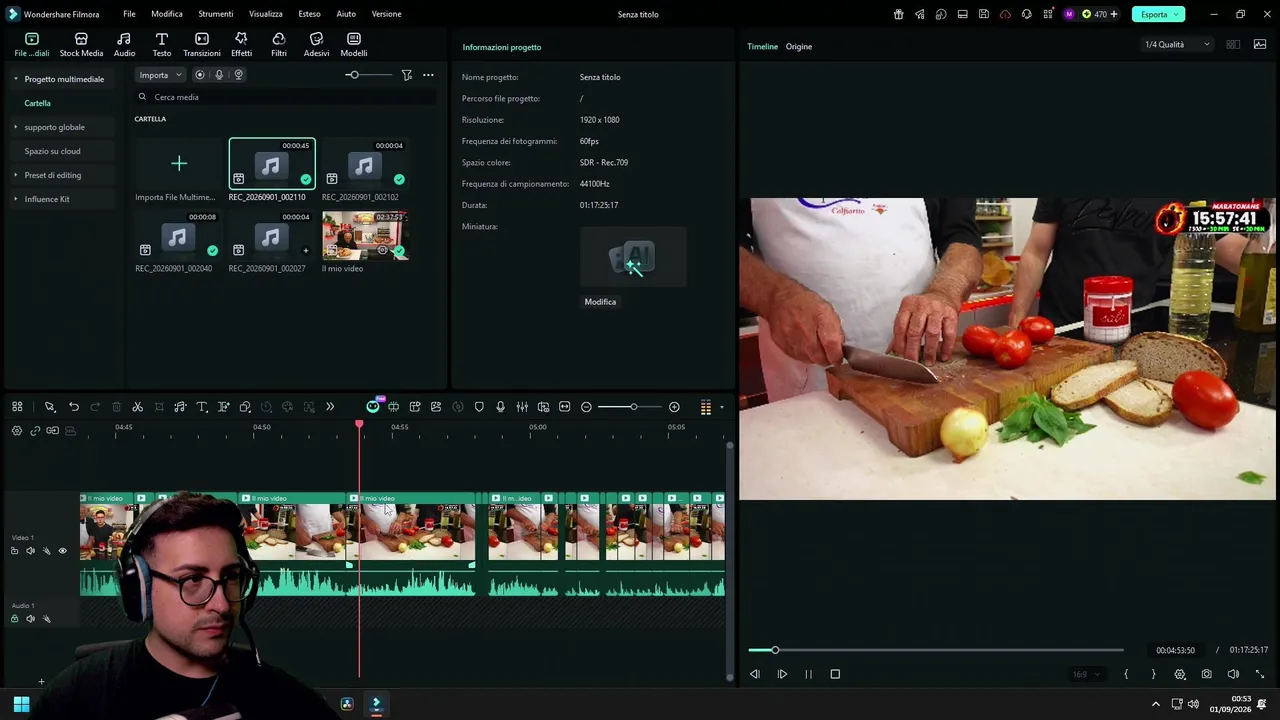The image size is (1280, 720).
Task: Click the cloud upload icon in title bar
Action: point(1005,14)
